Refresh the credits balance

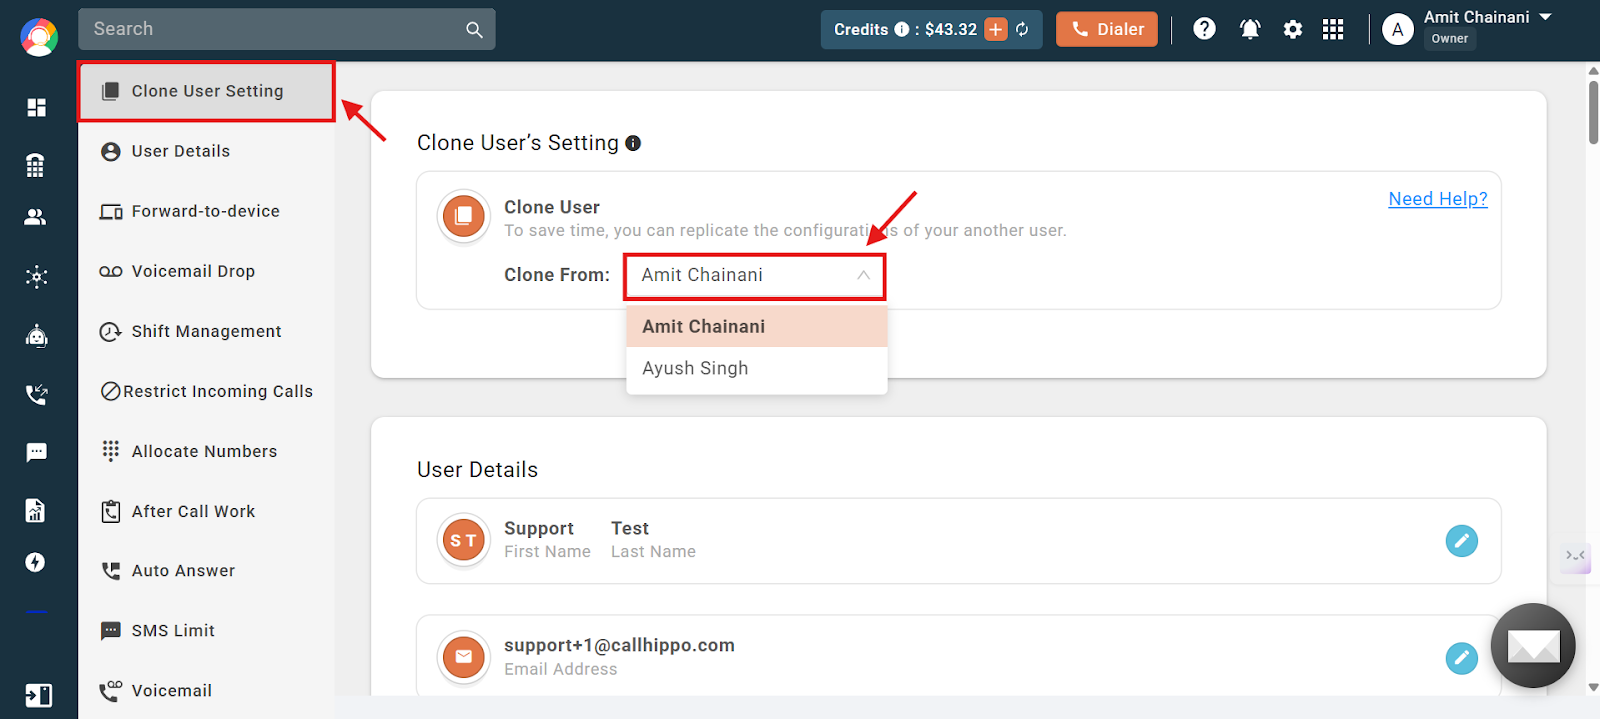point(1022,29)
